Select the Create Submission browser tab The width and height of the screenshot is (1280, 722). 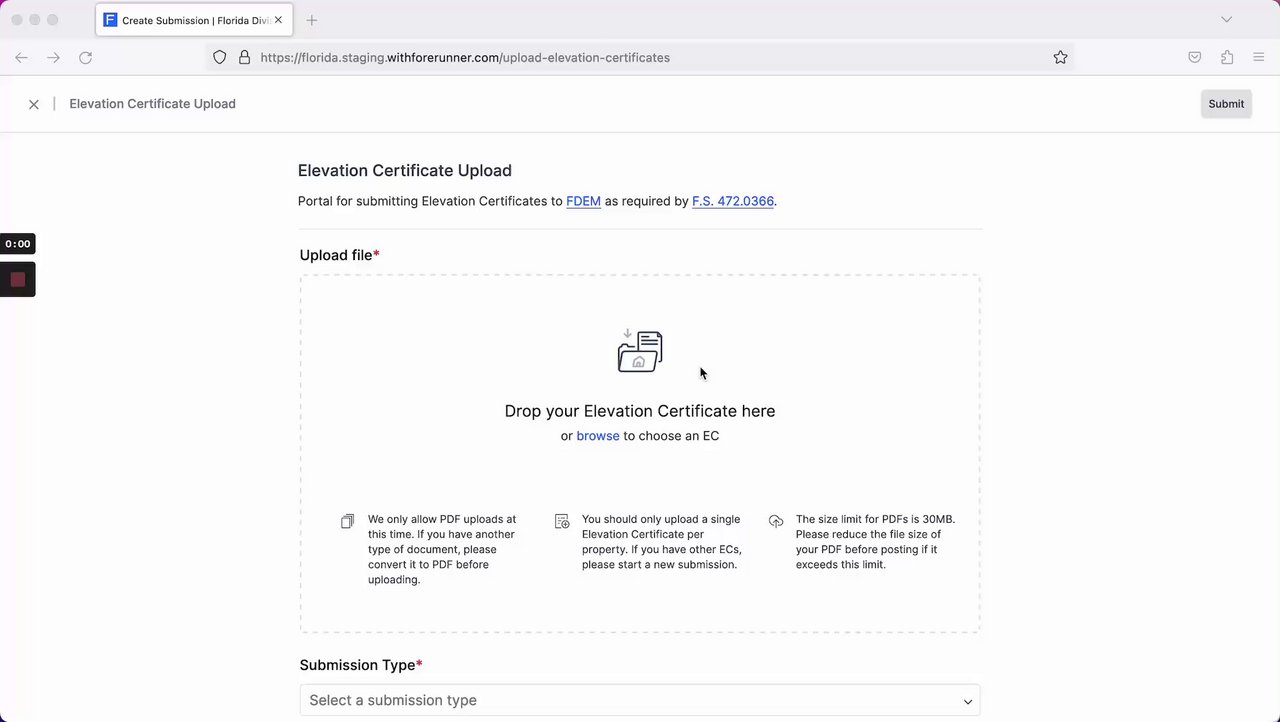190,20
